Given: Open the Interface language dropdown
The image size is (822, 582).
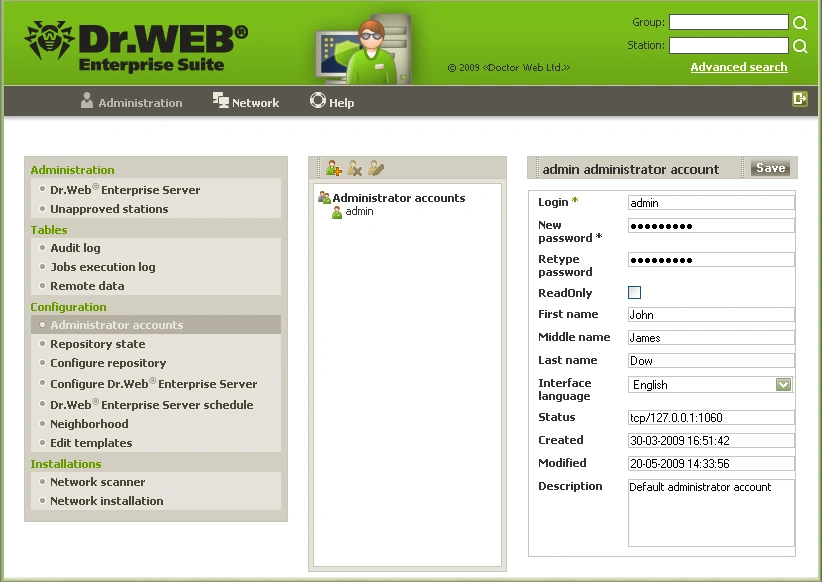Looking at the screenshot, I should 783,384.
